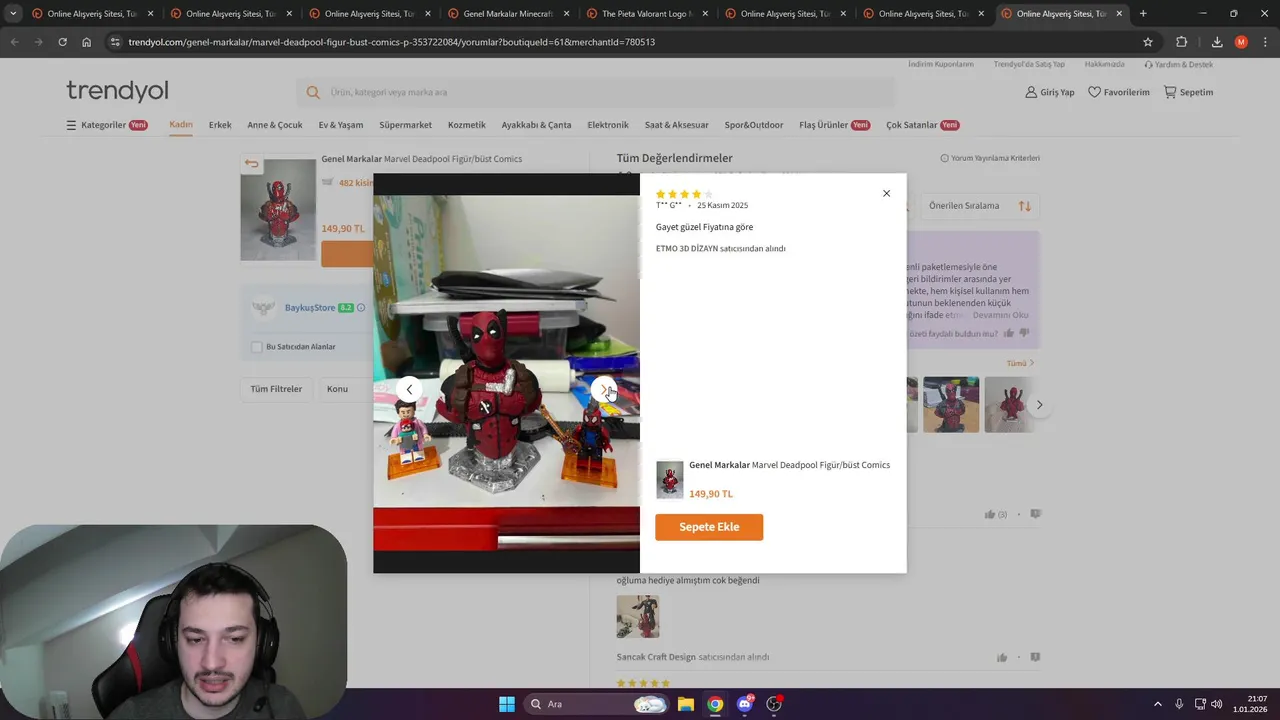
Task: Open Saat & Aksesuar category
Action: pyautogui.click(x=677, y=125)
